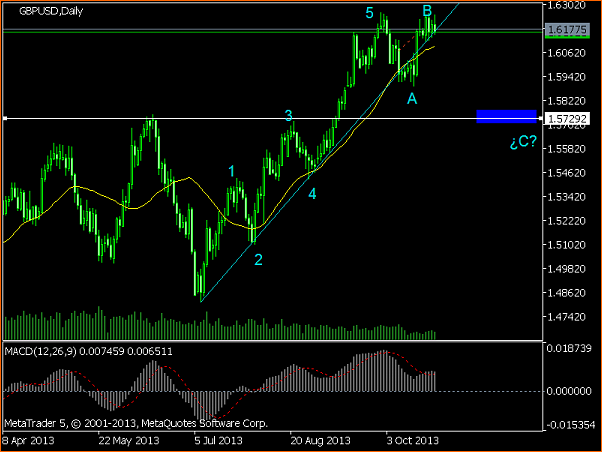The width and height of the screenshot is (602, 452).
Task: Click the 22 May 2013 date label
Action: point(129,440)
